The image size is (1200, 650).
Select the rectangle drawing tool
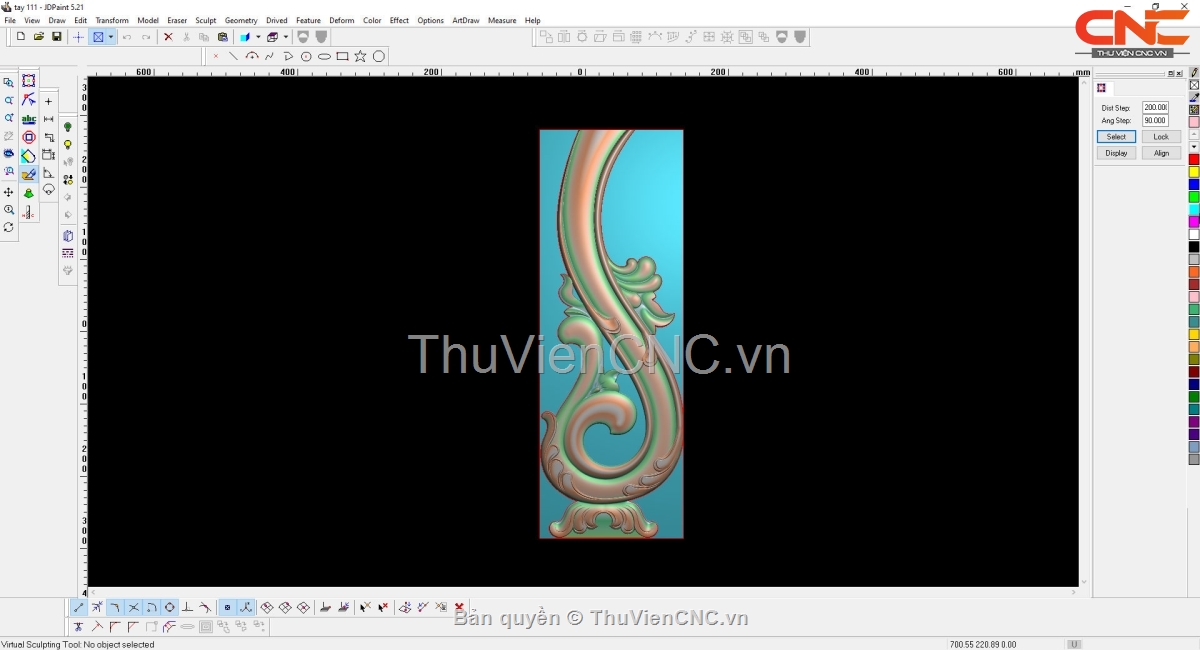click(342, 57)
